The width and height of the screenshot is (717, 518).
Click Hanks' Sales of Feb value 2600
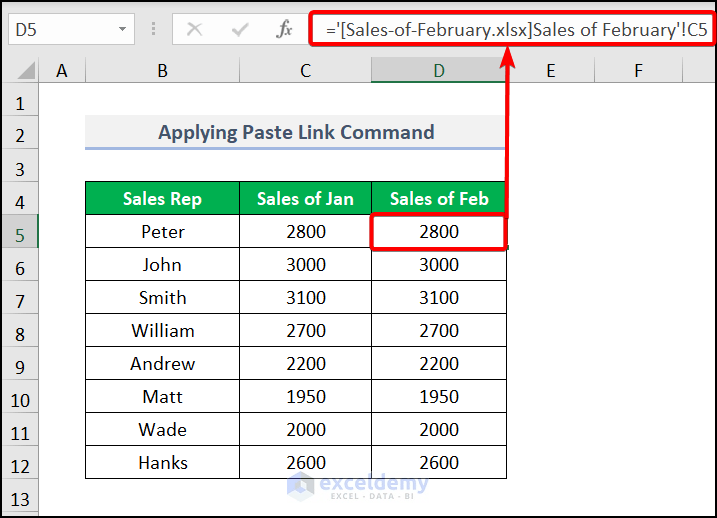(x=439, y=462)
